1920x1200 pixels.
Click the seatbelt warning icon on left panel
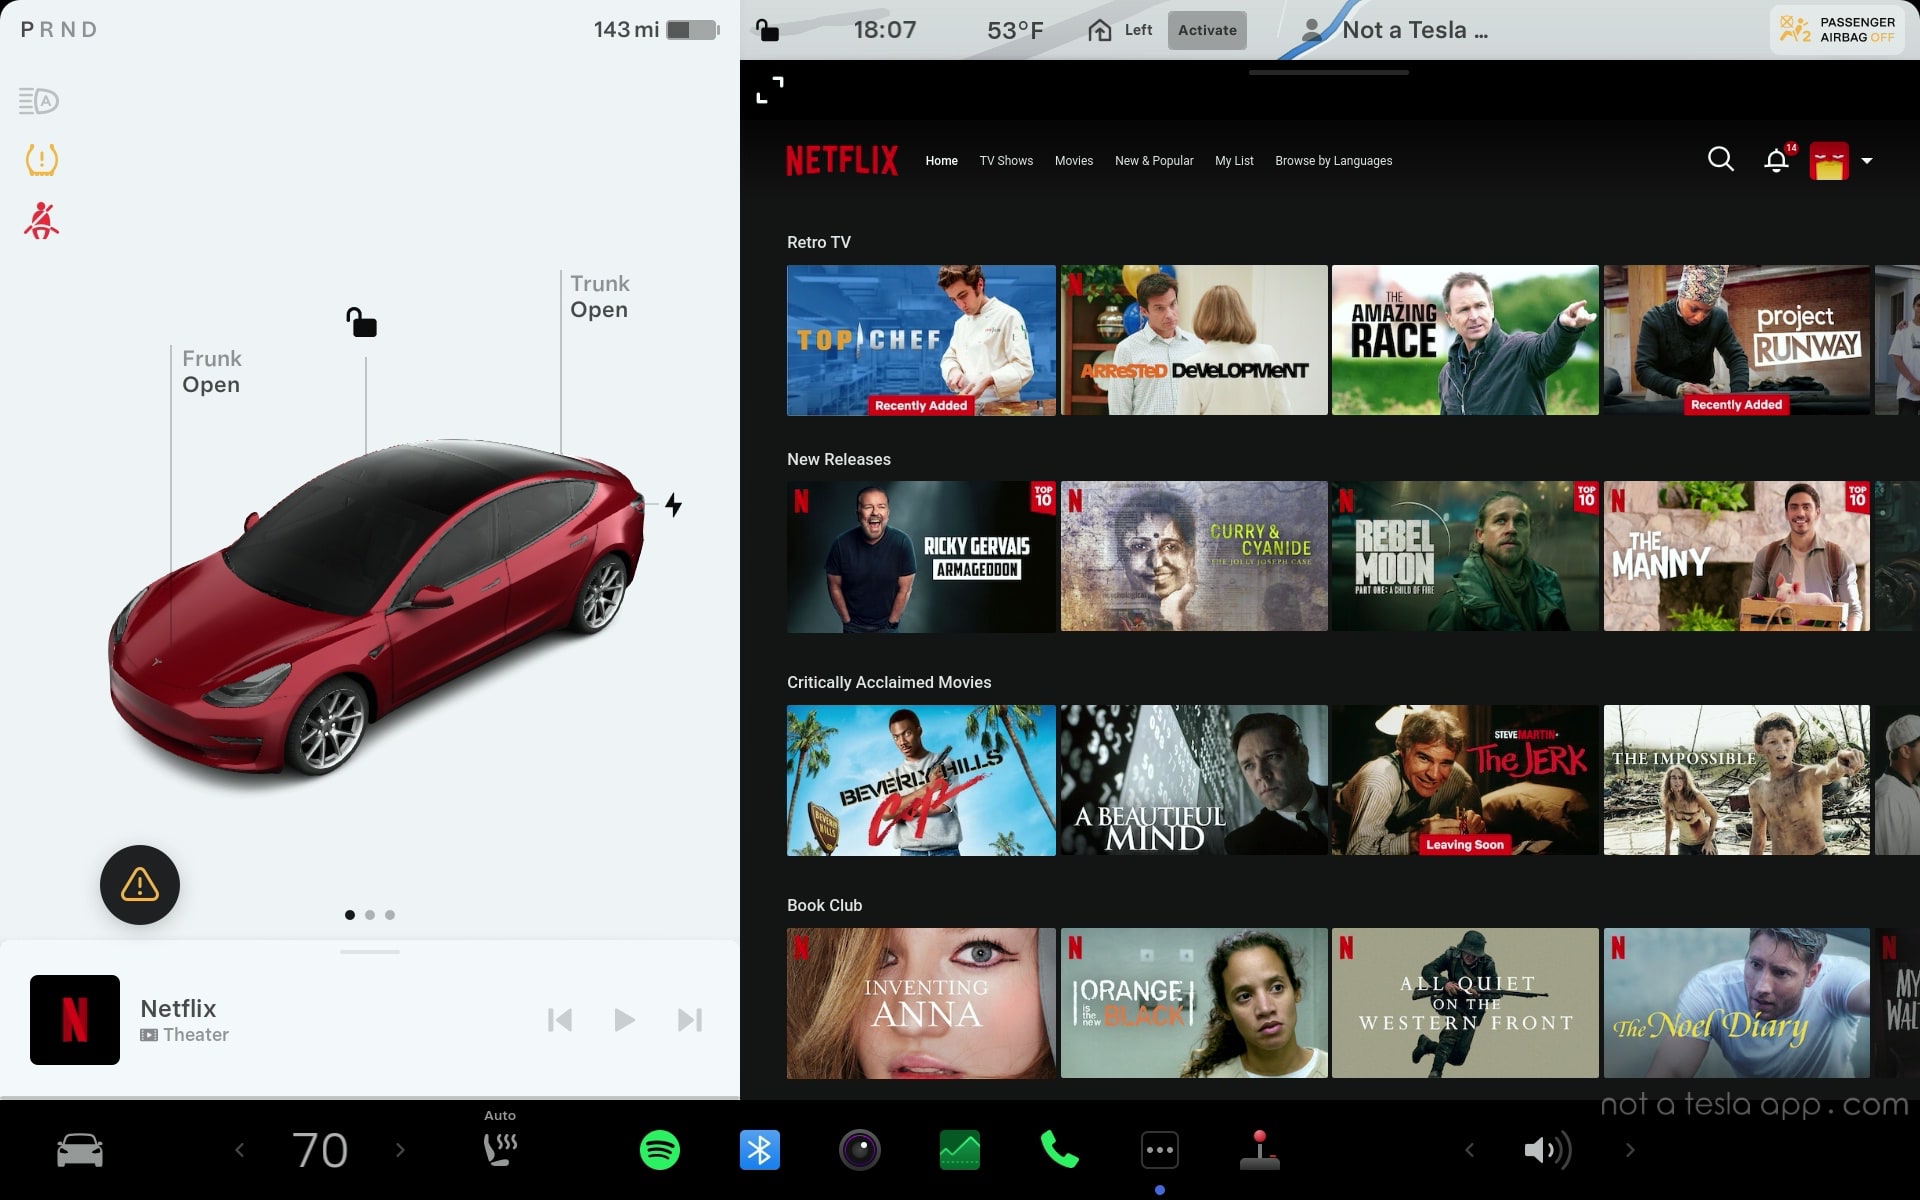(40, 221)
